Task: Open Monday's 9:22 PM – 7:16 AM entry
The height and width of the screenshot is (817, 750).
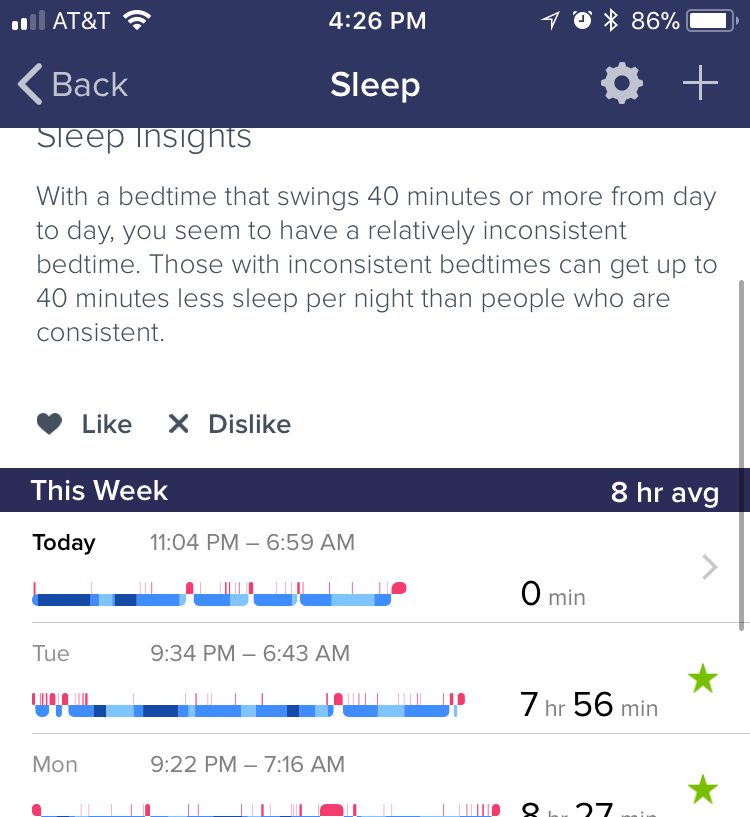Action: click(247, 765)
